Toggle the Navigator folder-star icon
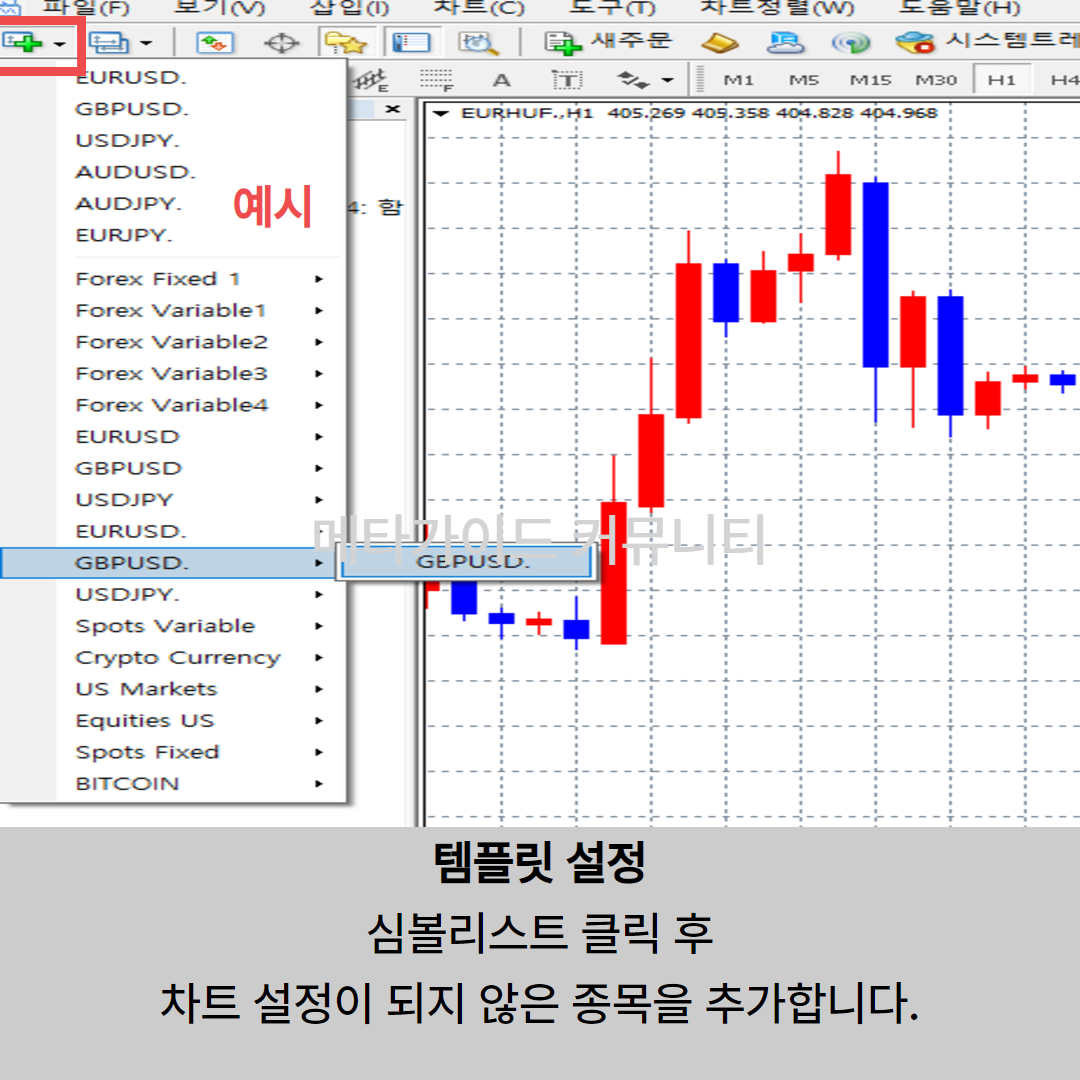The image size is (1080, 1080). pos(343,43)
